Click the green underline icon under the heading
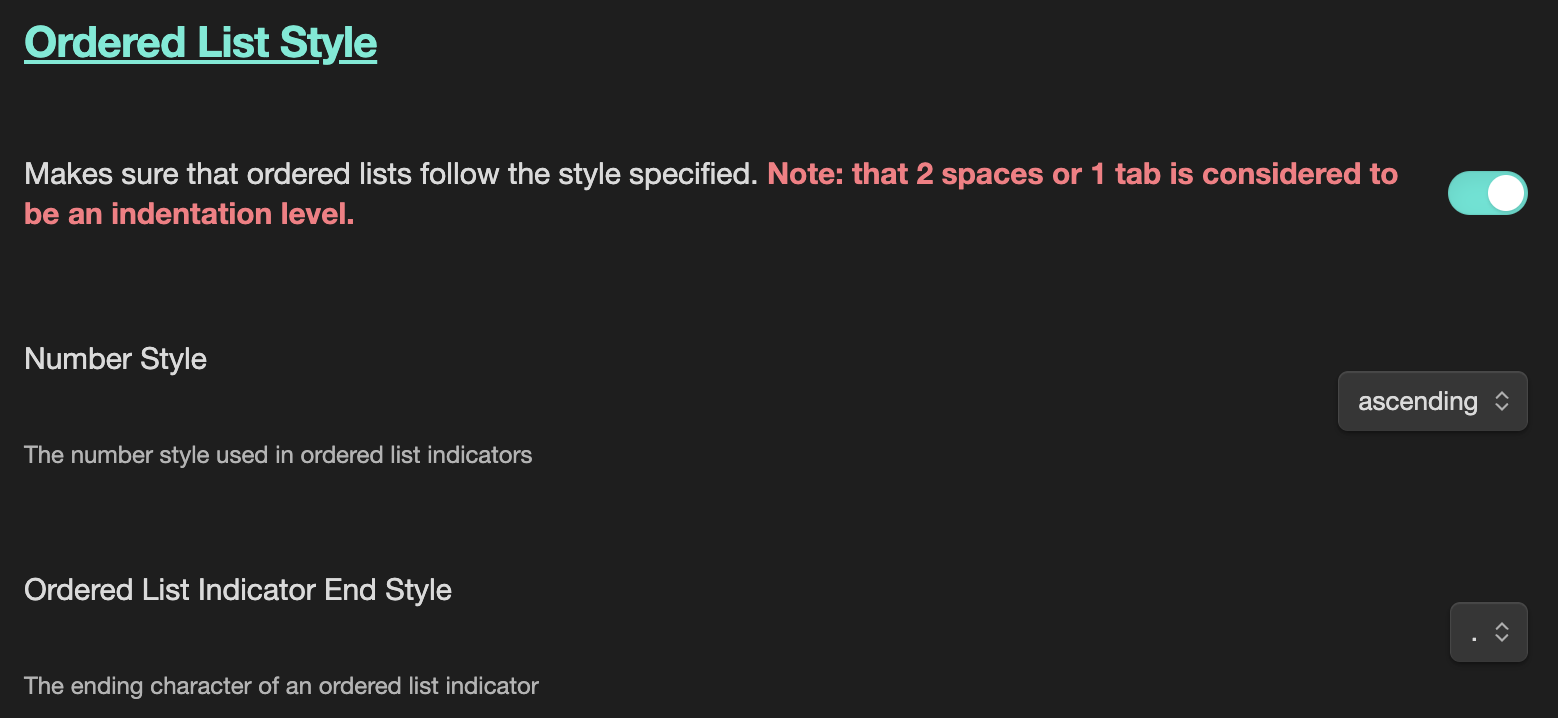The width and height of the screenshot is (1558, 718). [200, 62]
